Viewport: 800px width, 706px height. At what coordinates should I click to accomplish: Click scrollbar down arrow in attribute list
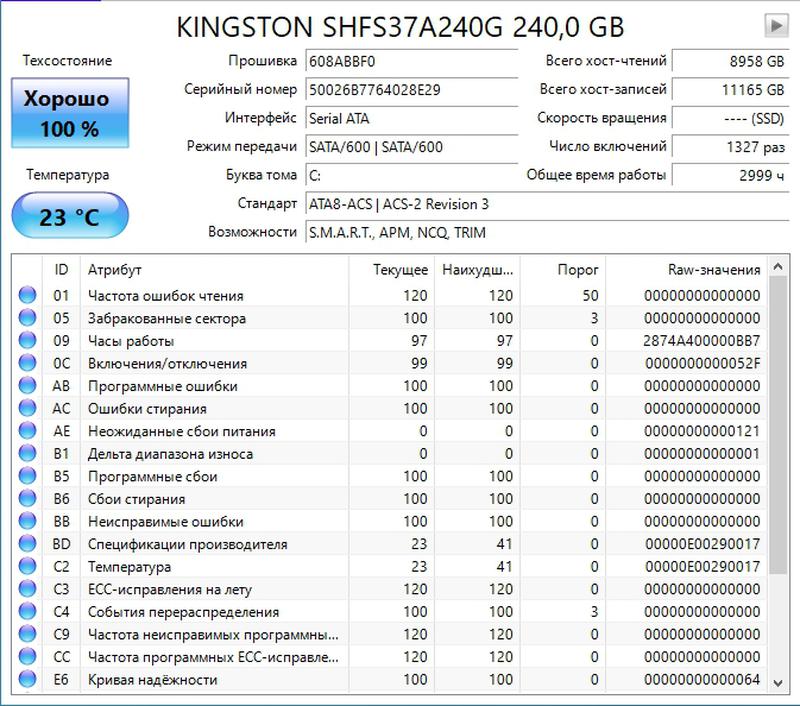pos(778,682)
